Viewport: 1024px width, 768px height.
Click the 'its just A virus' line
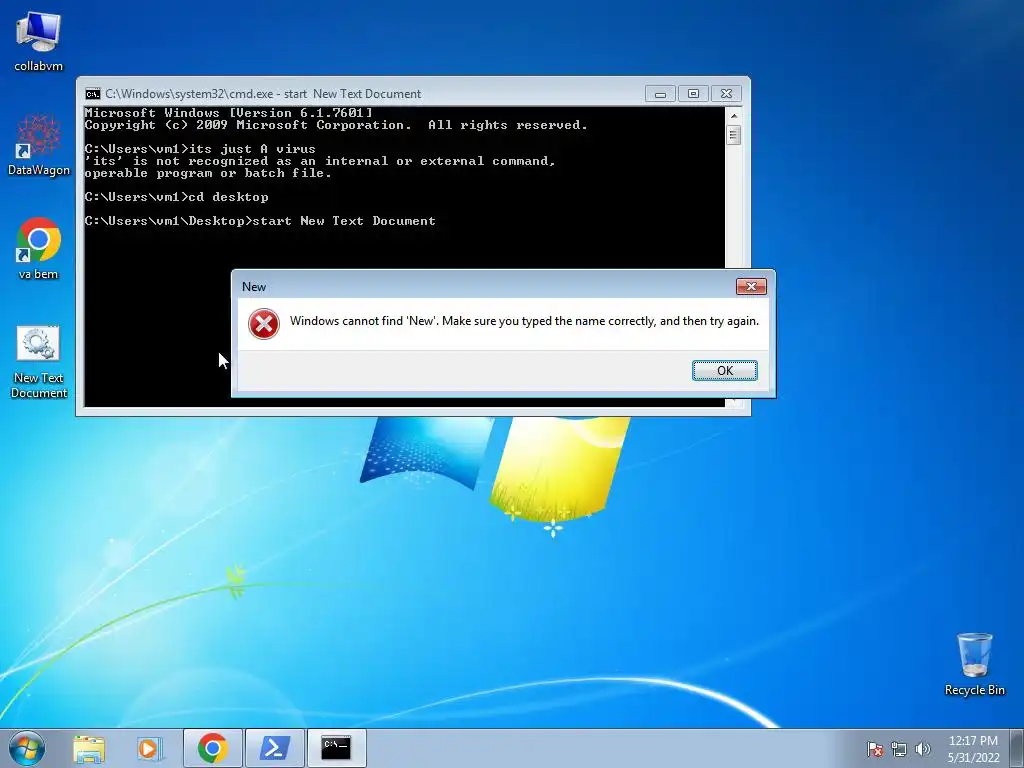pyautogui.click(x=200, y=149)
